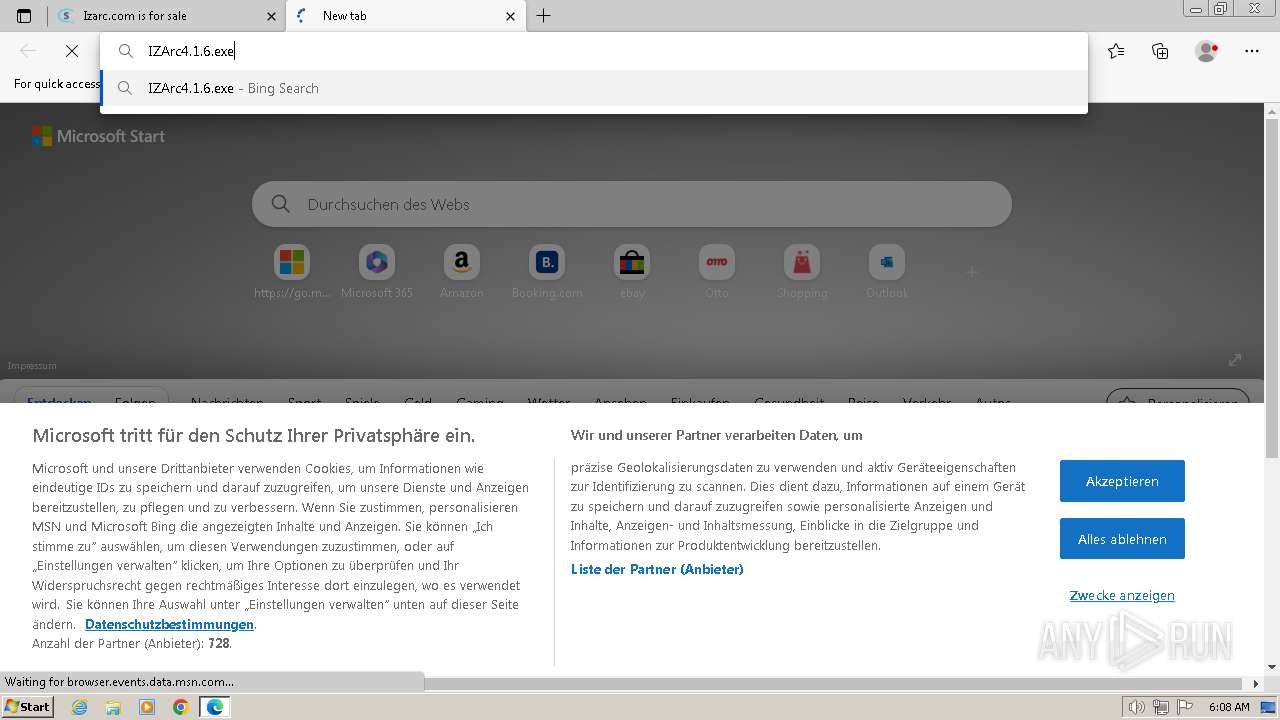The image size is (1280, 720).
Task: Close the New tab tab
Action: (x=511, y=16)
